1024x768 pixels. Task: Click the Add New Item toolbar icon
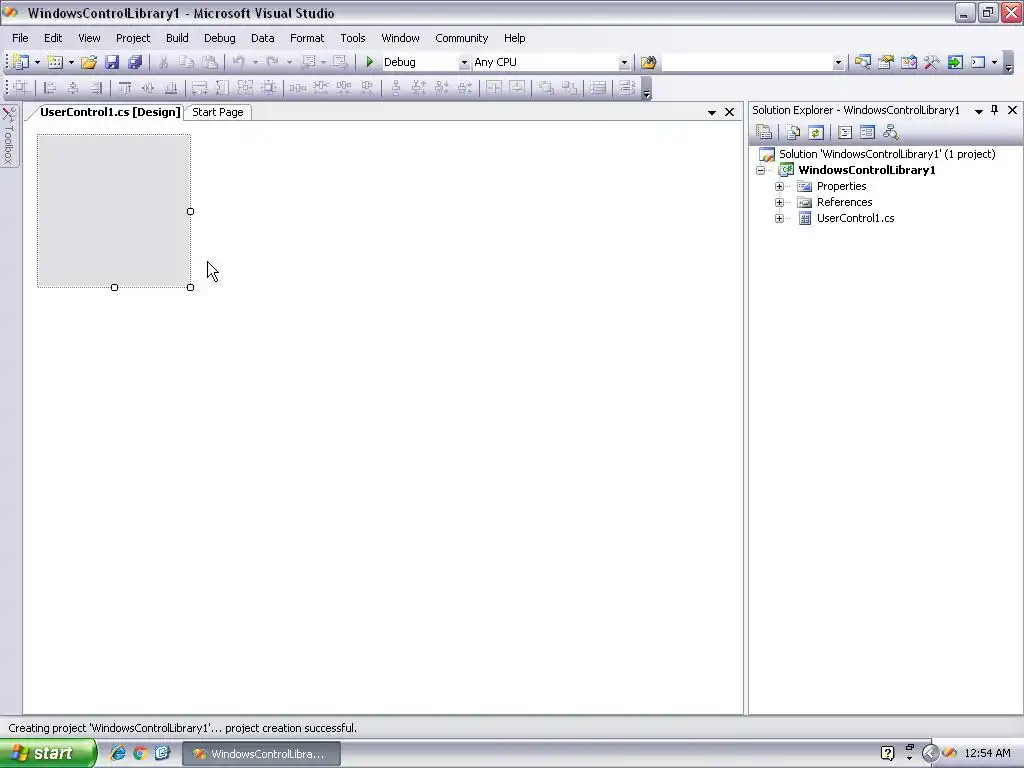(x=55, y=62)
